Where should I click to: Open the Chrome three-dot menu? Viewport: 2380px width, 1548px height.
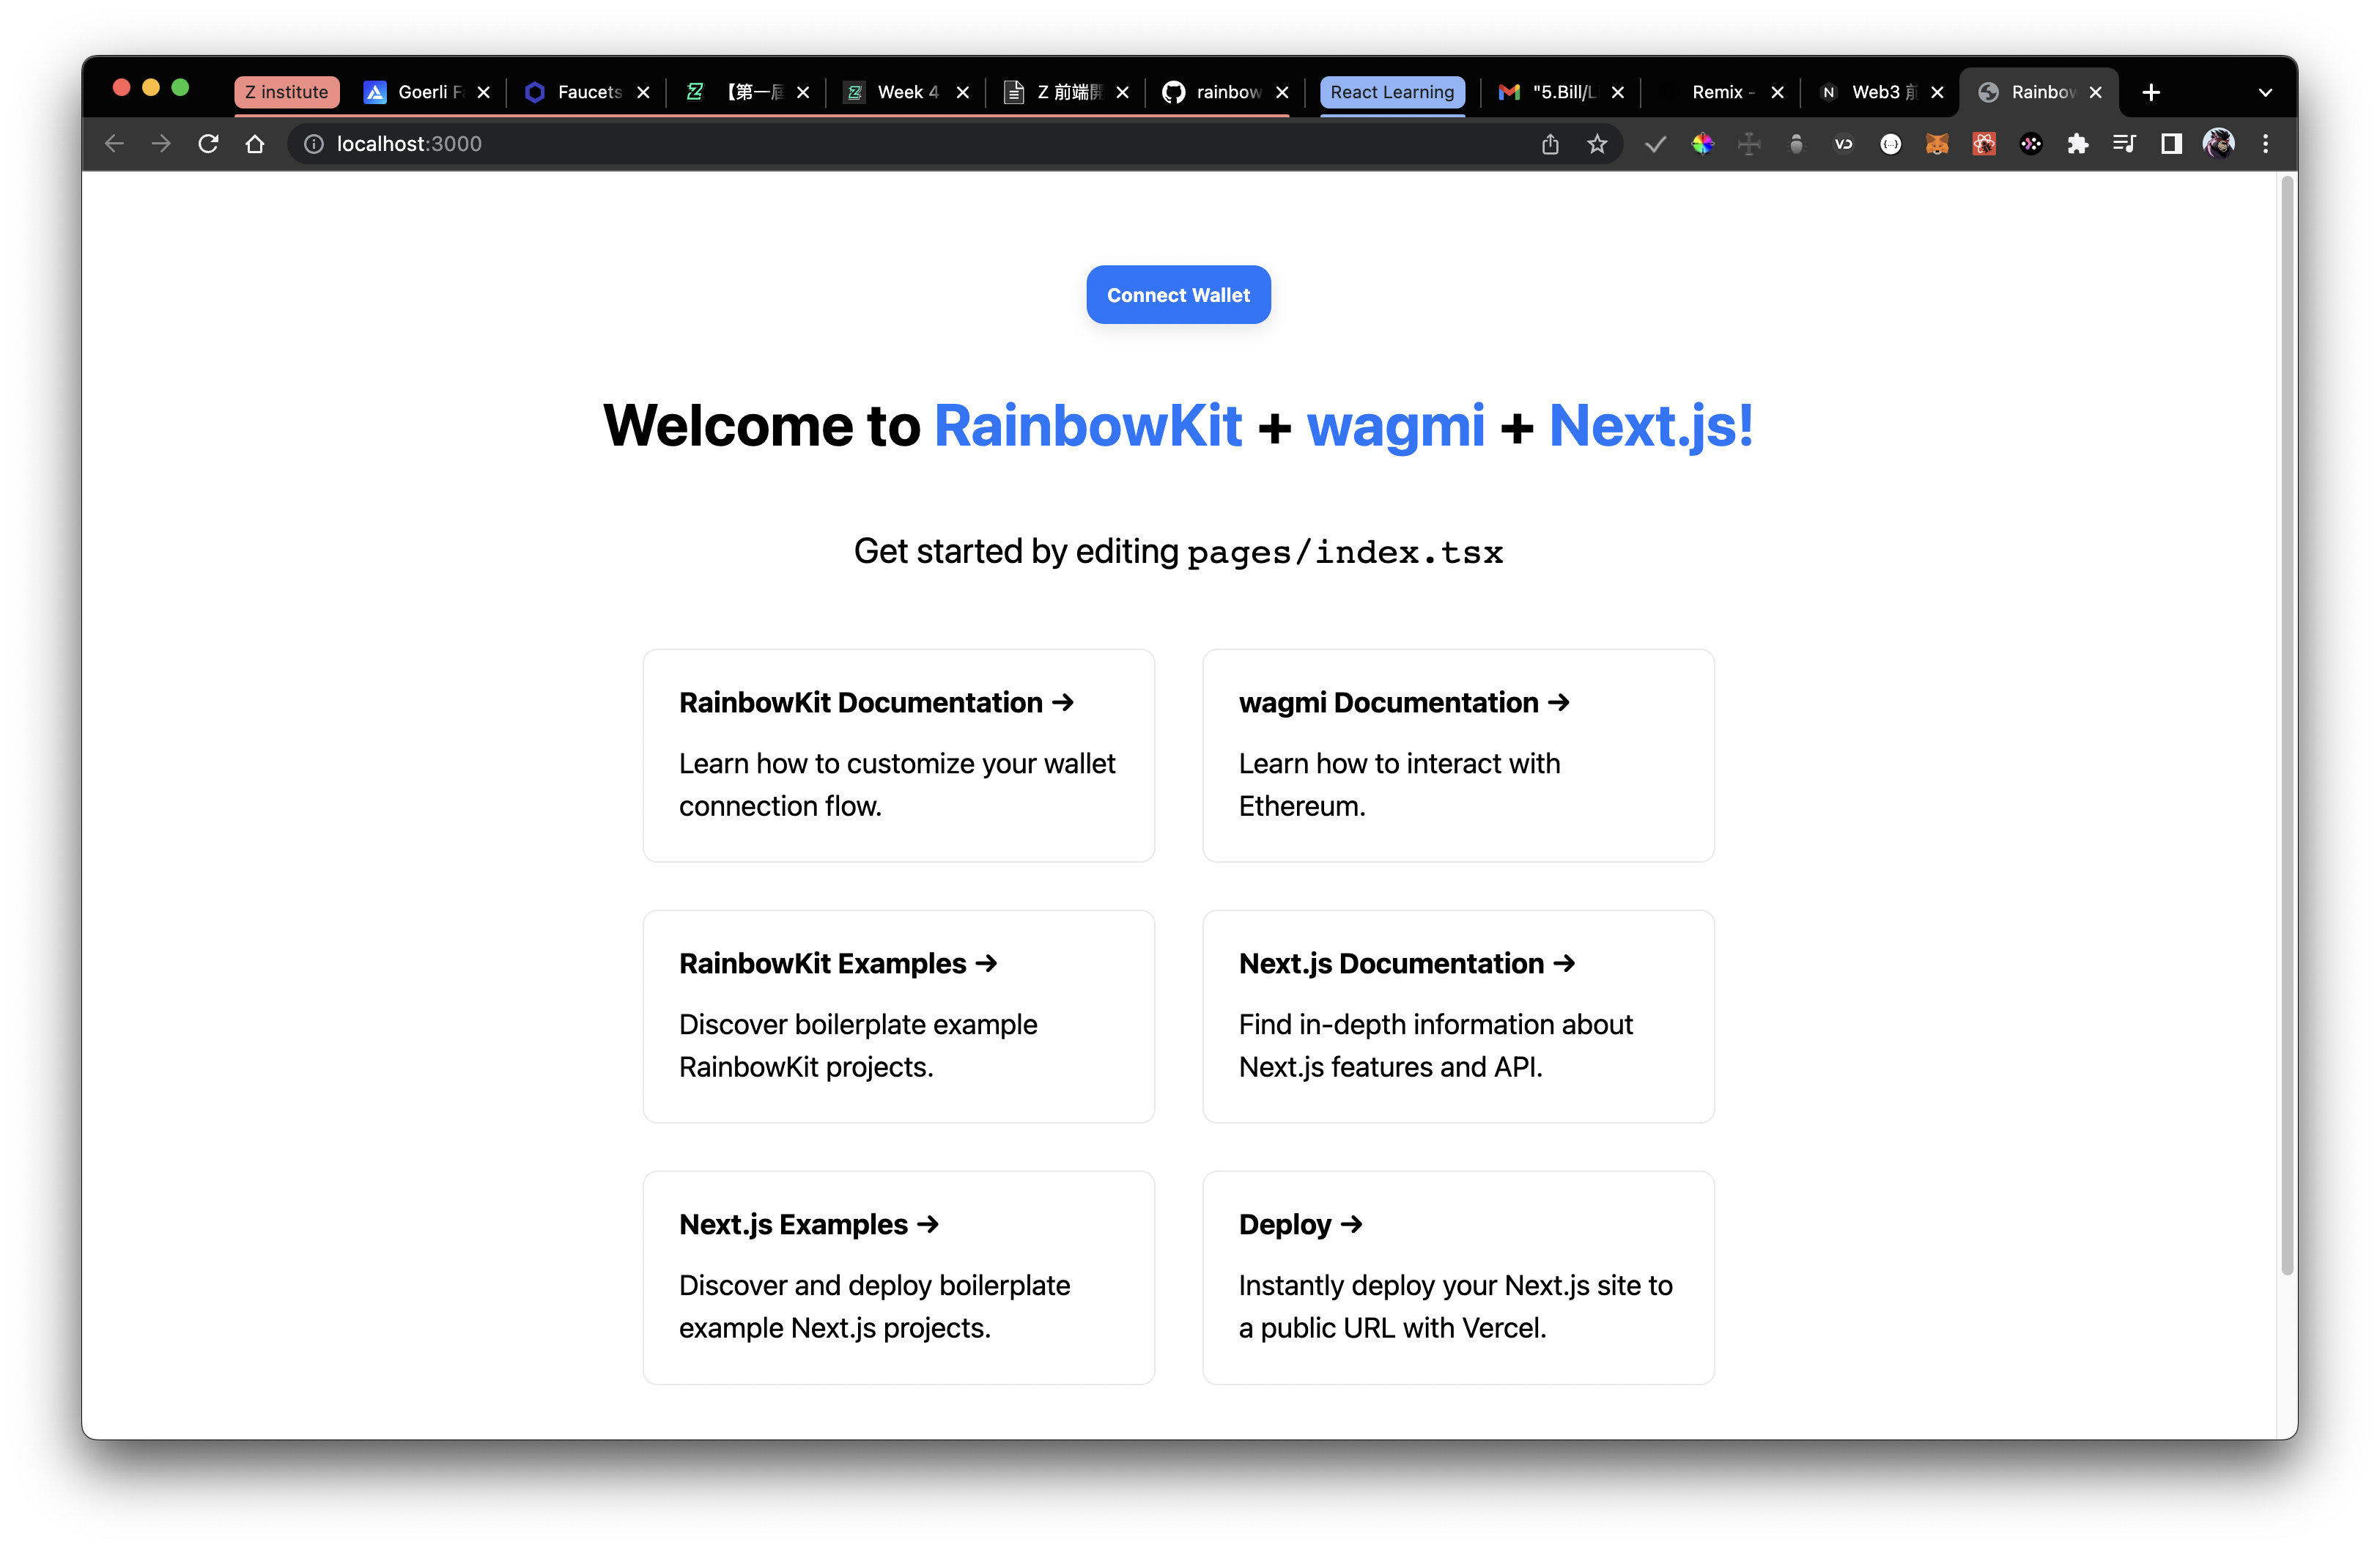point(2265,144)
